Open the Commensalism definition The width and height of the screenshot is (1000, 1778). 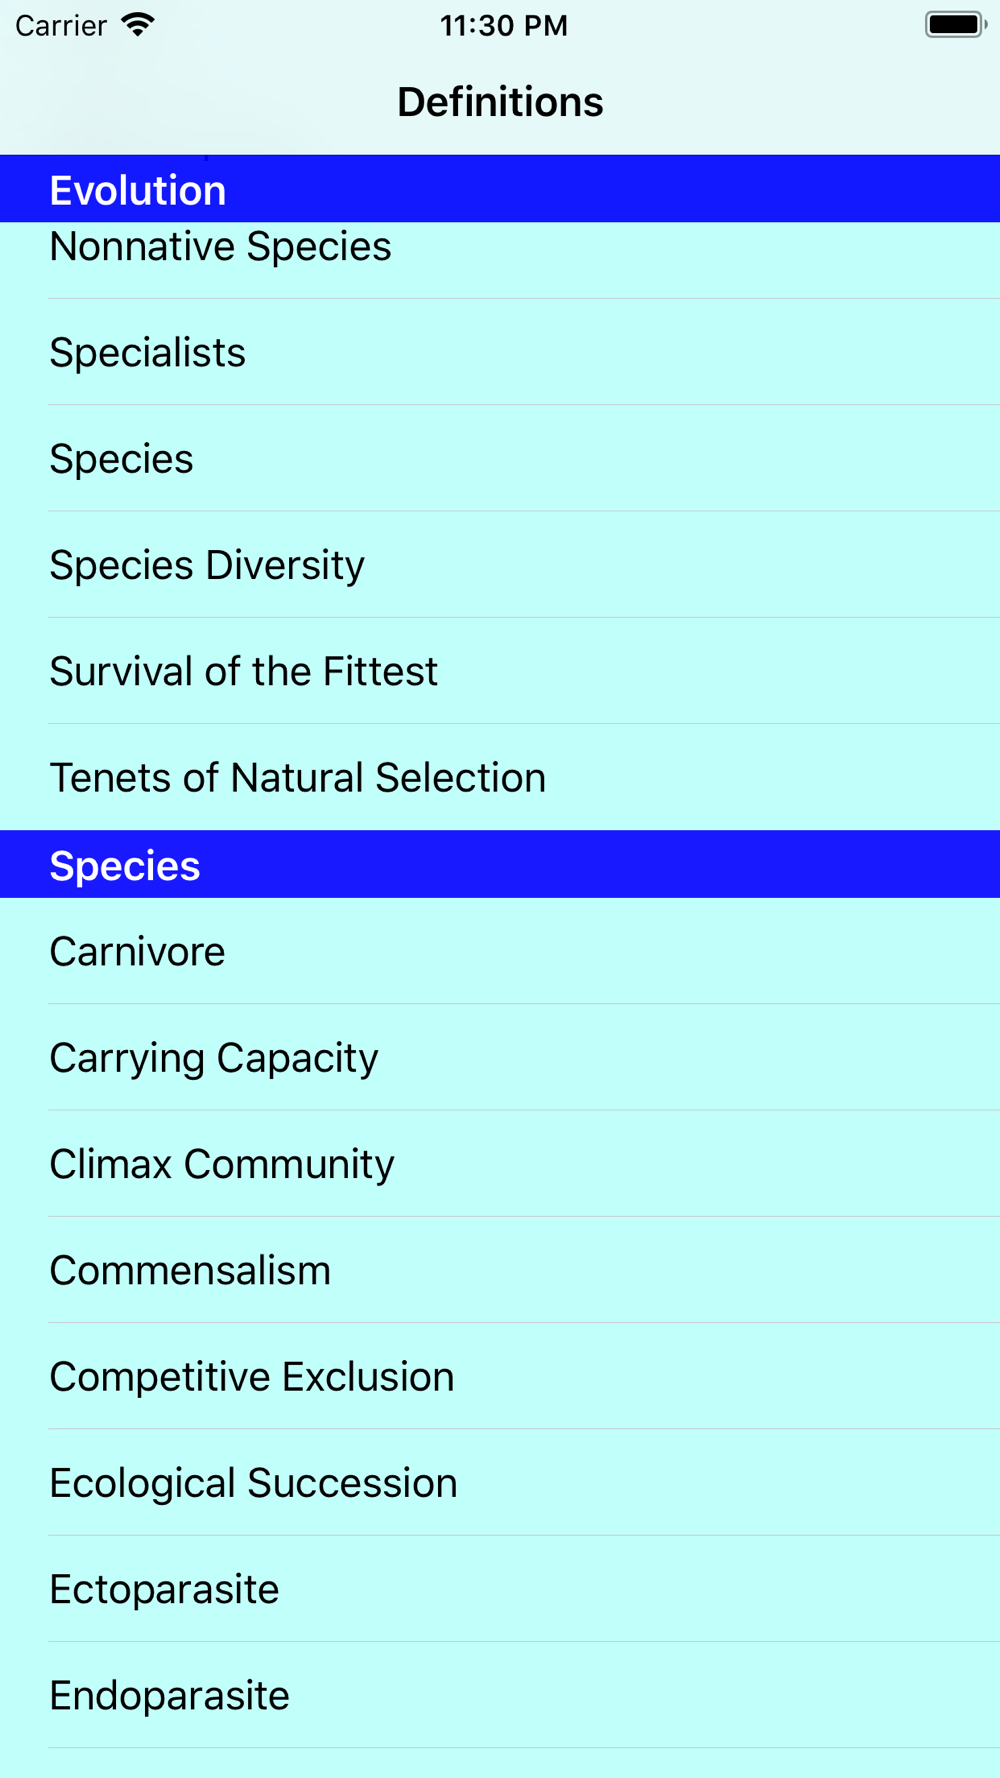tap(500, 1270)
